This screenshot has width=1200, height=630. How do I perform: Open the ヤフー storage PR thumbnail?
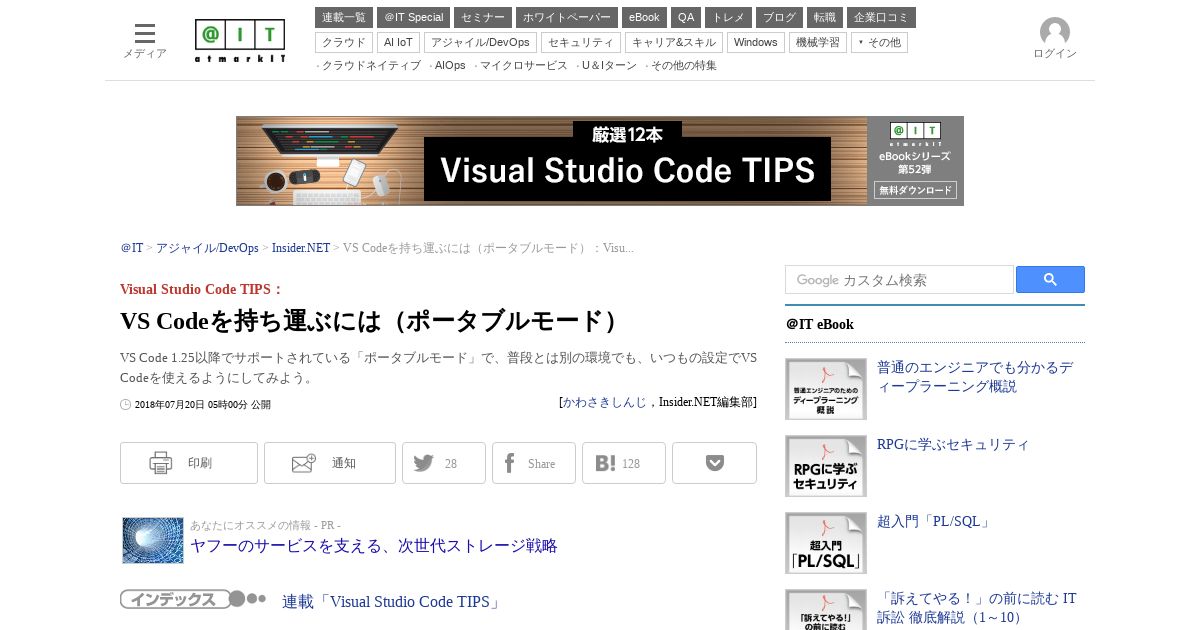tap(153, 540)
